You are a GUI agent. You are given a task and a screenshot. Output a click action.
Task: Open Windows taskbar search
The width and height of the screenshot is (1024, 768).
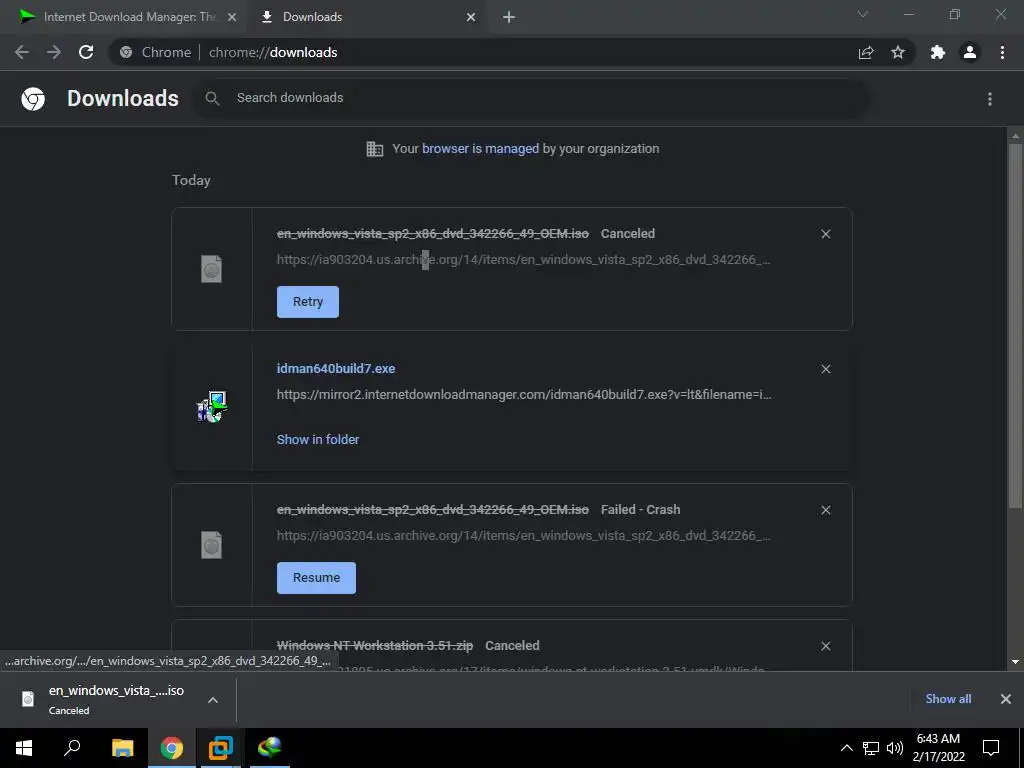pyautogui.click(x=72, y=748)
